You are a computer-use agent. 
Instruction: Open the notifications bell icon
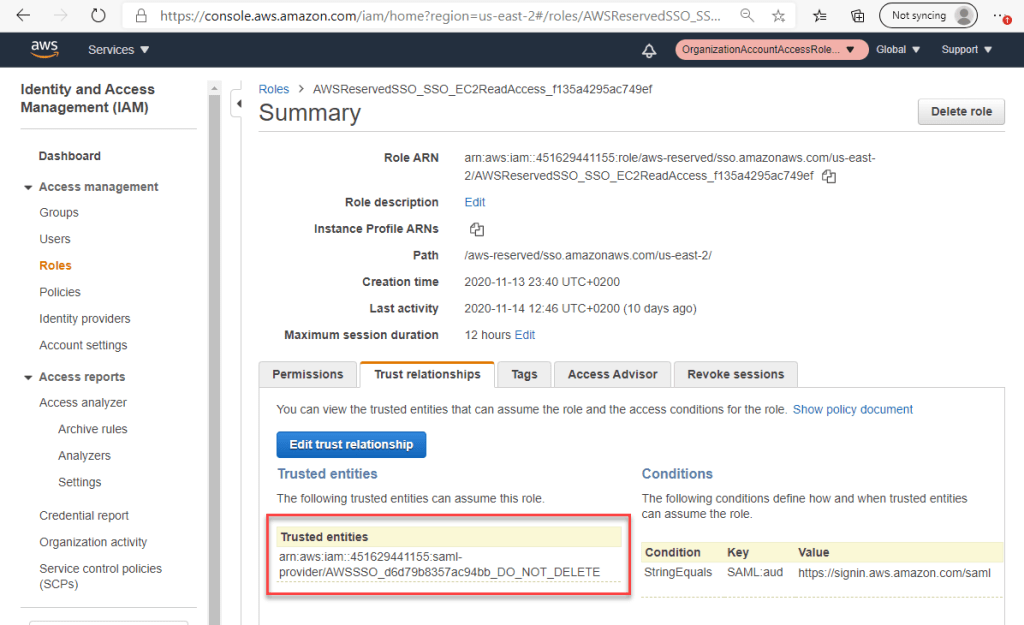point(649,50)
